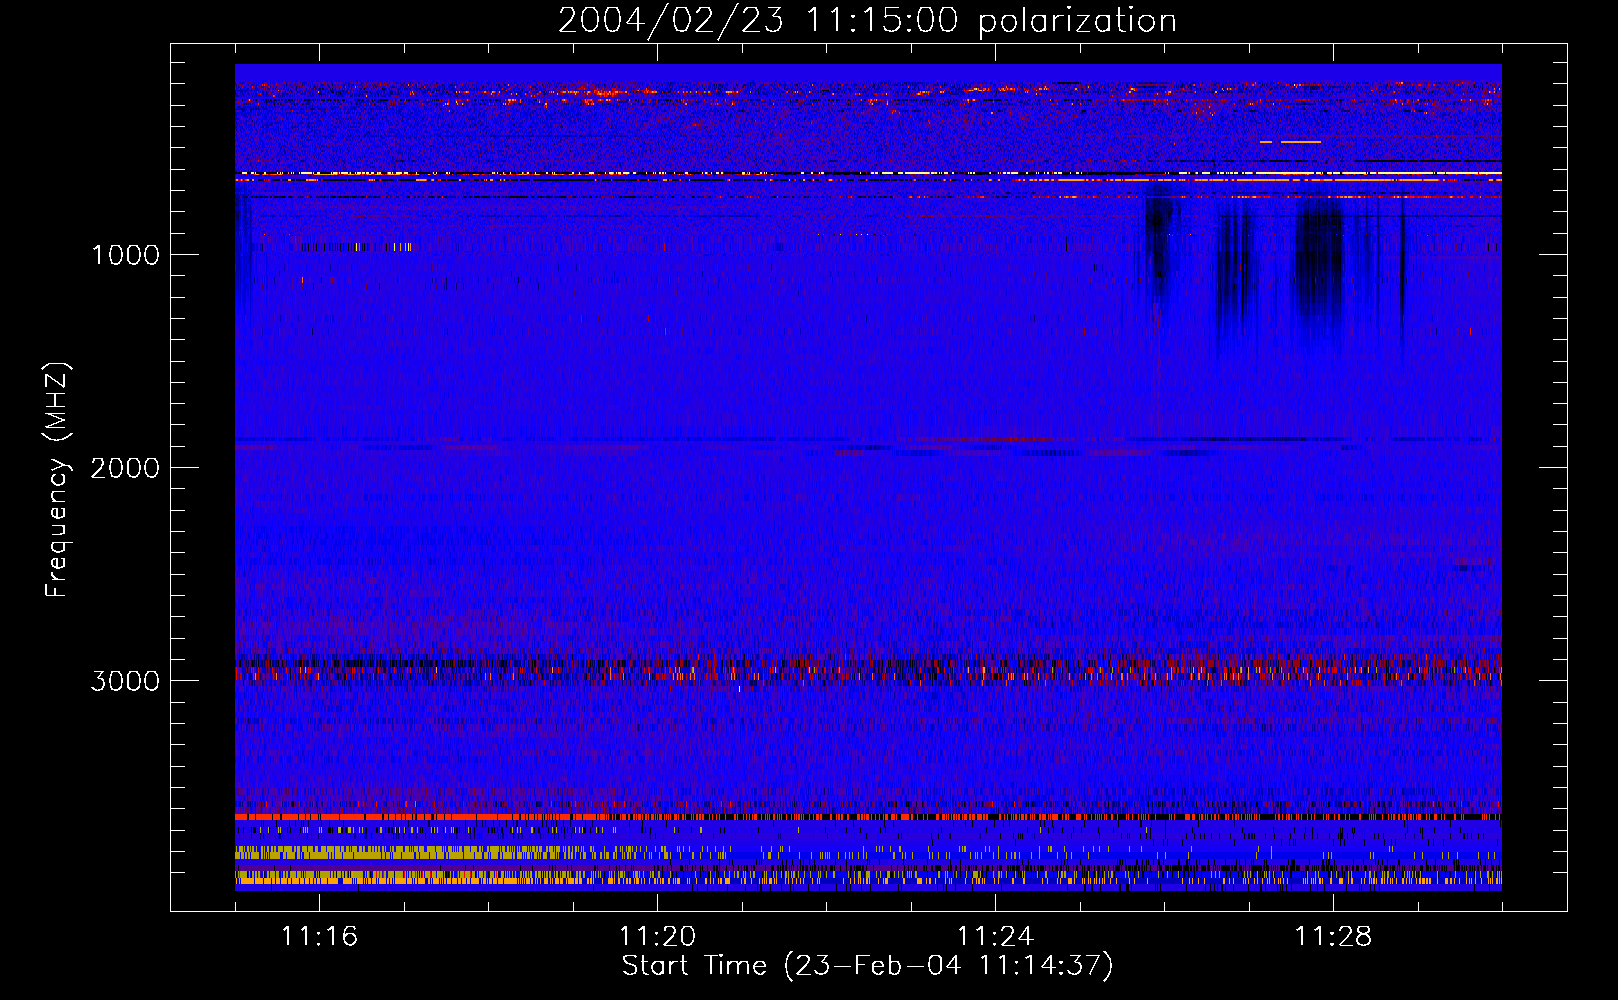
Task: Click the "2000" frequency tick label
Action: tap(125, 468)
